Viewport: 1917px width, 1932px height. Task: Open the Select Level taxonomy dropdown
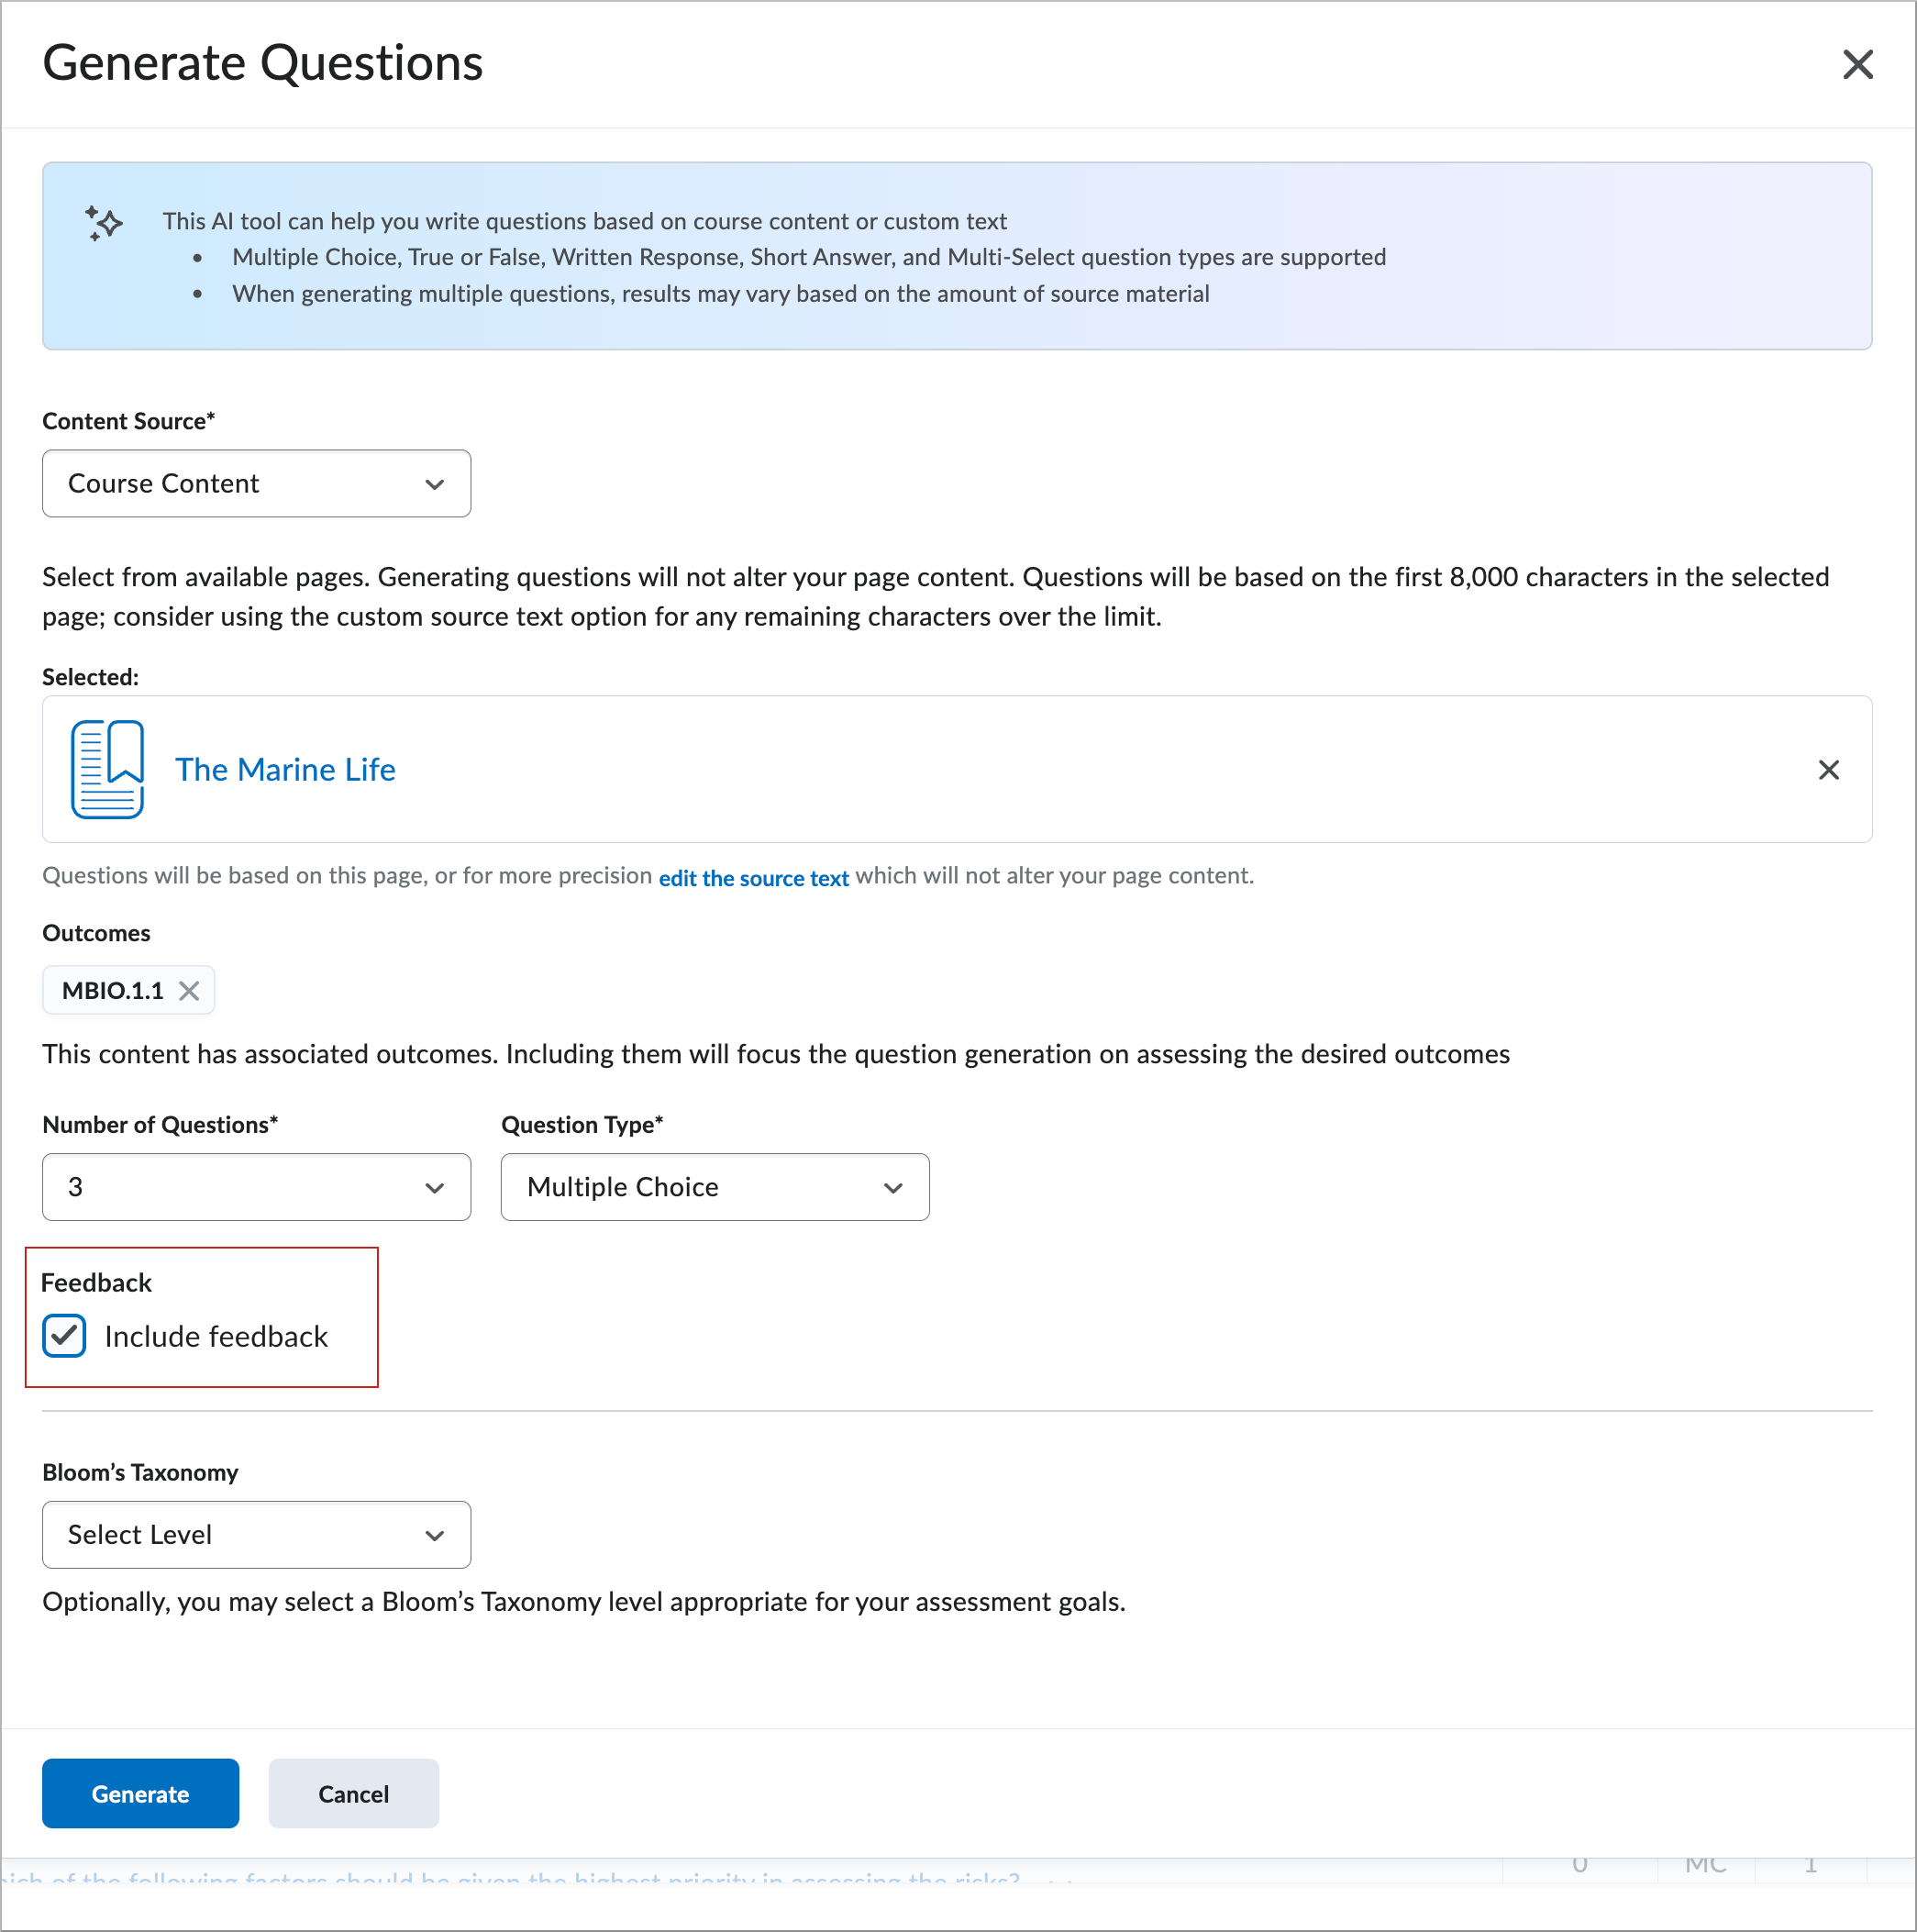[x=240, y=1535]
